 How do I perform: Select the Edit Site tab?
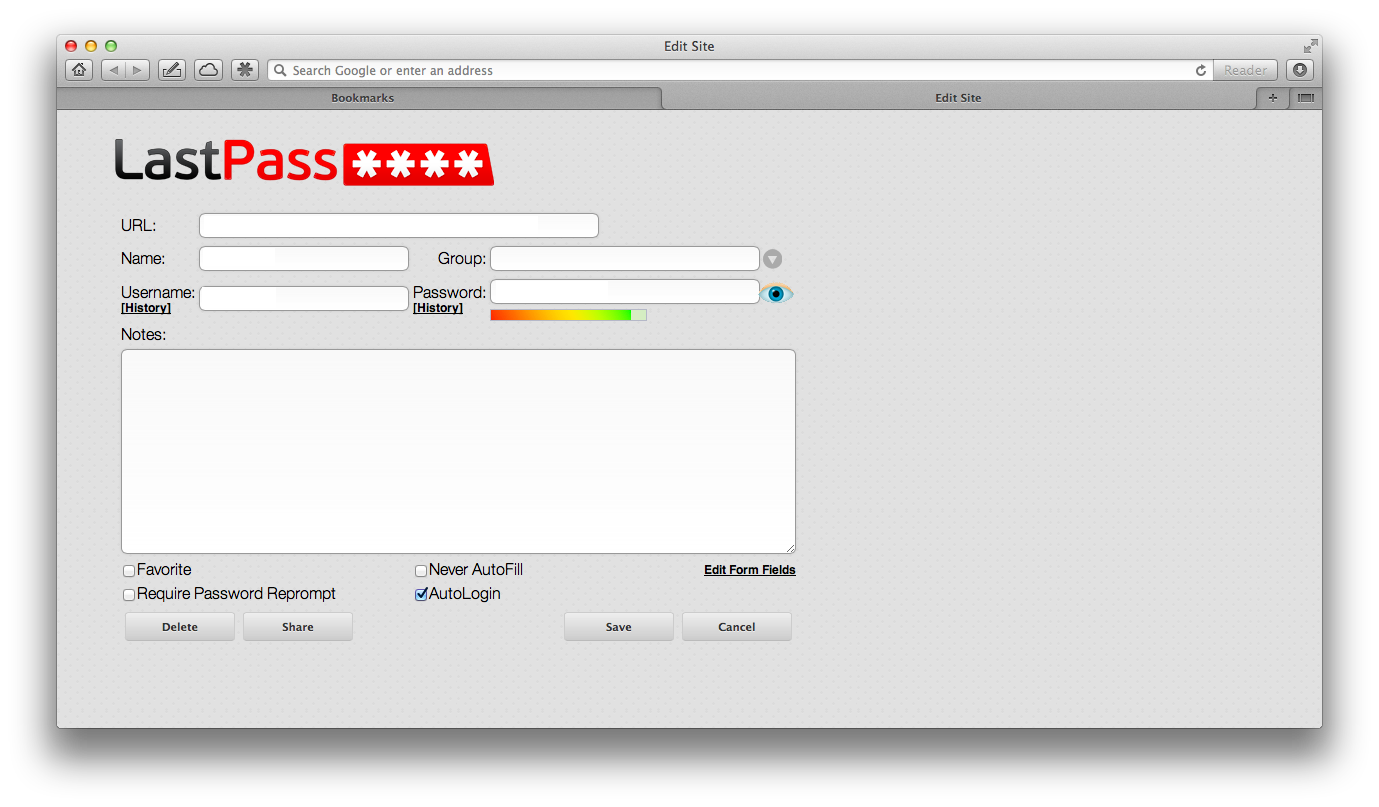[958, 98]
